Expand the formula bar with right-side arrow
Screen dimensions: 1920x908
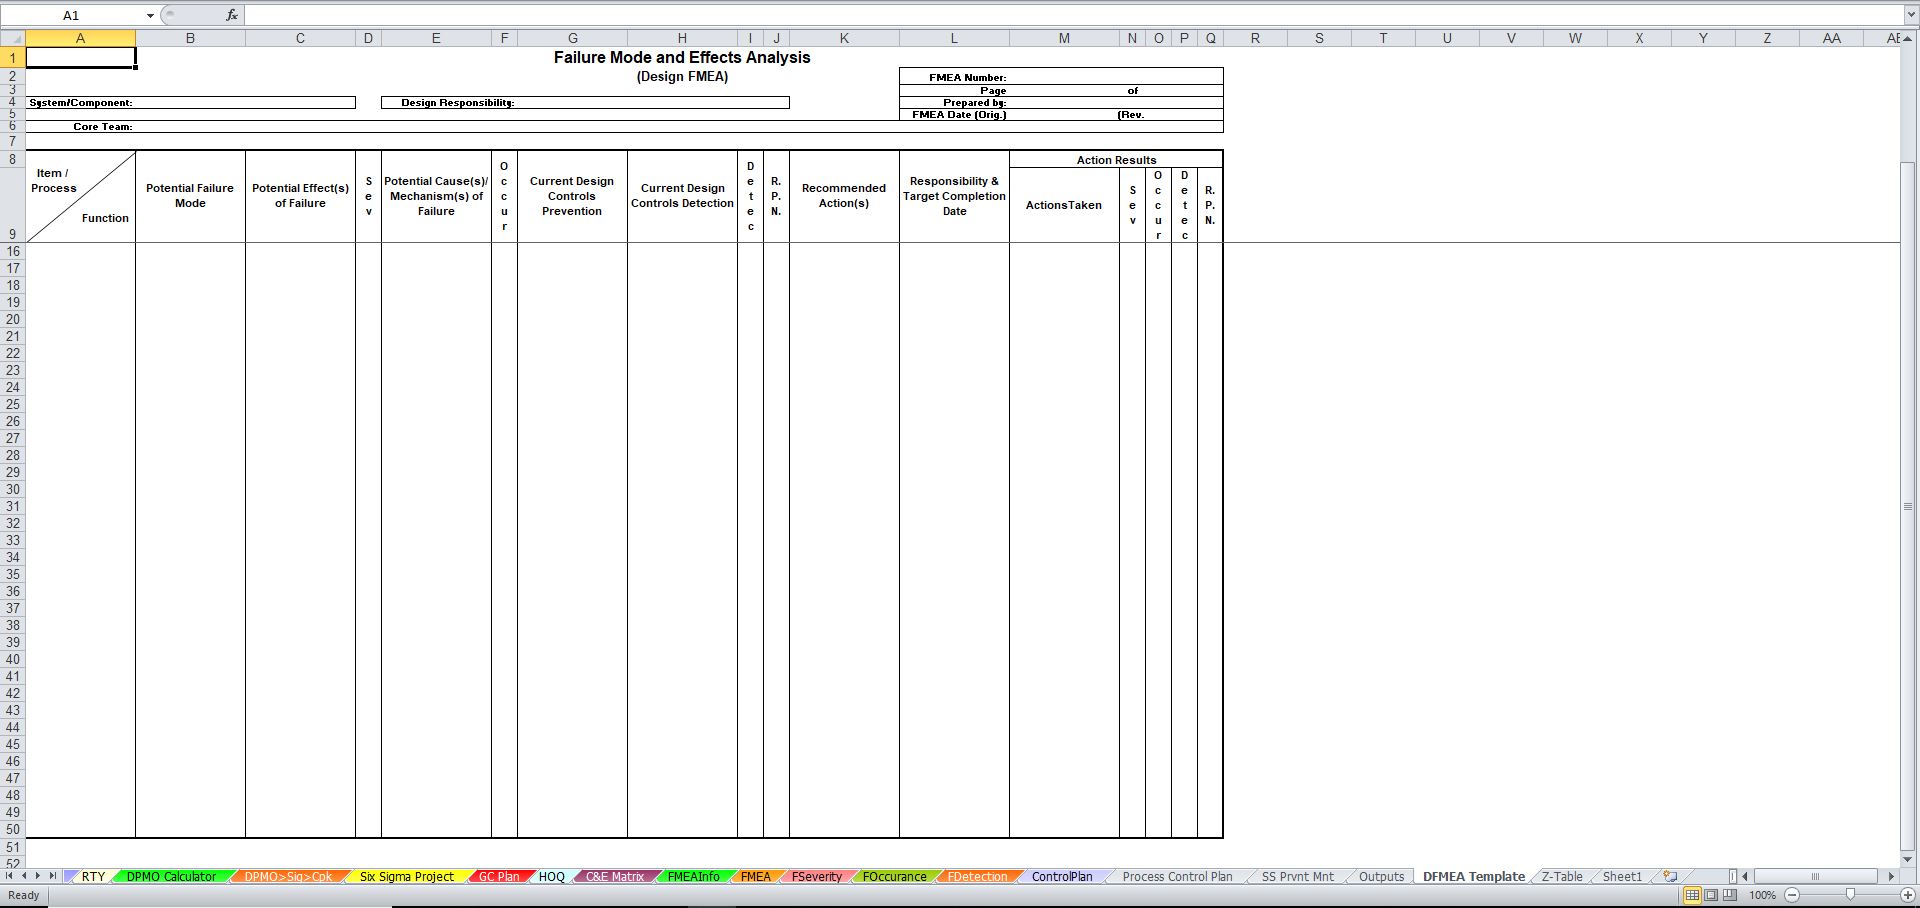coord(1910,15)
